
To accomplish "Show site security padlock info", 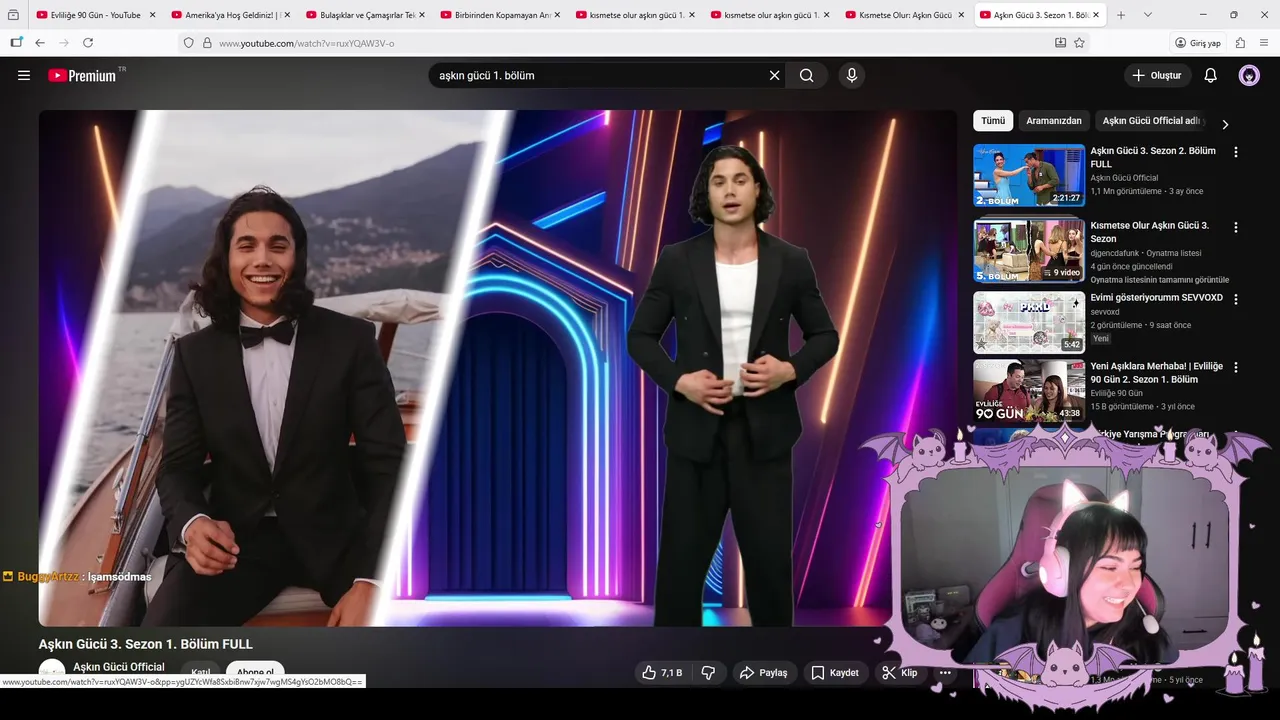I will (207, 43).
